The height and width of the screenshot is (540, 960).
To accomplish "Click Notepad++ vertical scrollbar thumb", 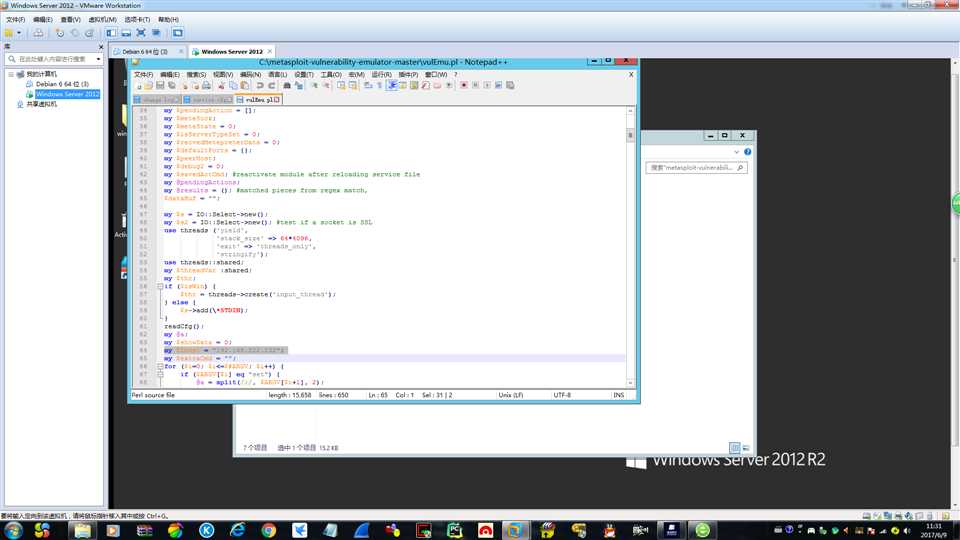I will point(630,135).
